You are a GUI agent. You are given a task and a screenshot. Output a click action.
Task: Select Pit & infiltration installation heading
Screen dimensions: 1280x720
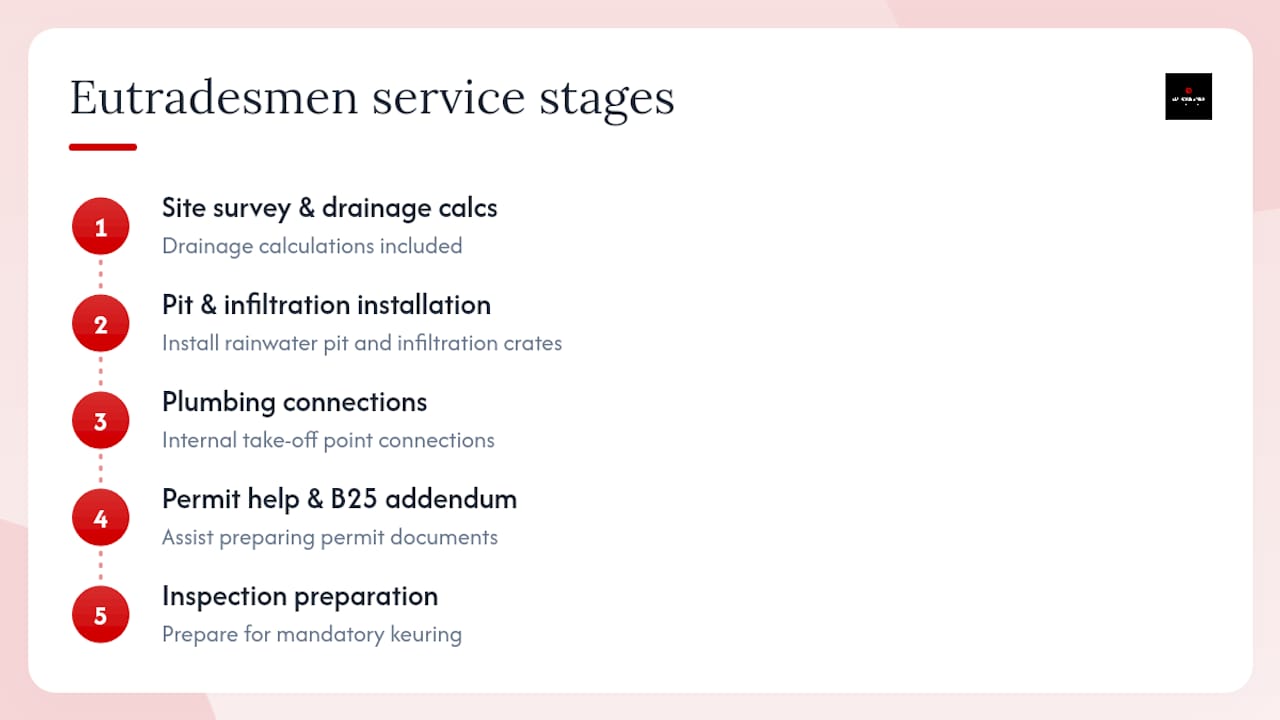coord(326,305)
